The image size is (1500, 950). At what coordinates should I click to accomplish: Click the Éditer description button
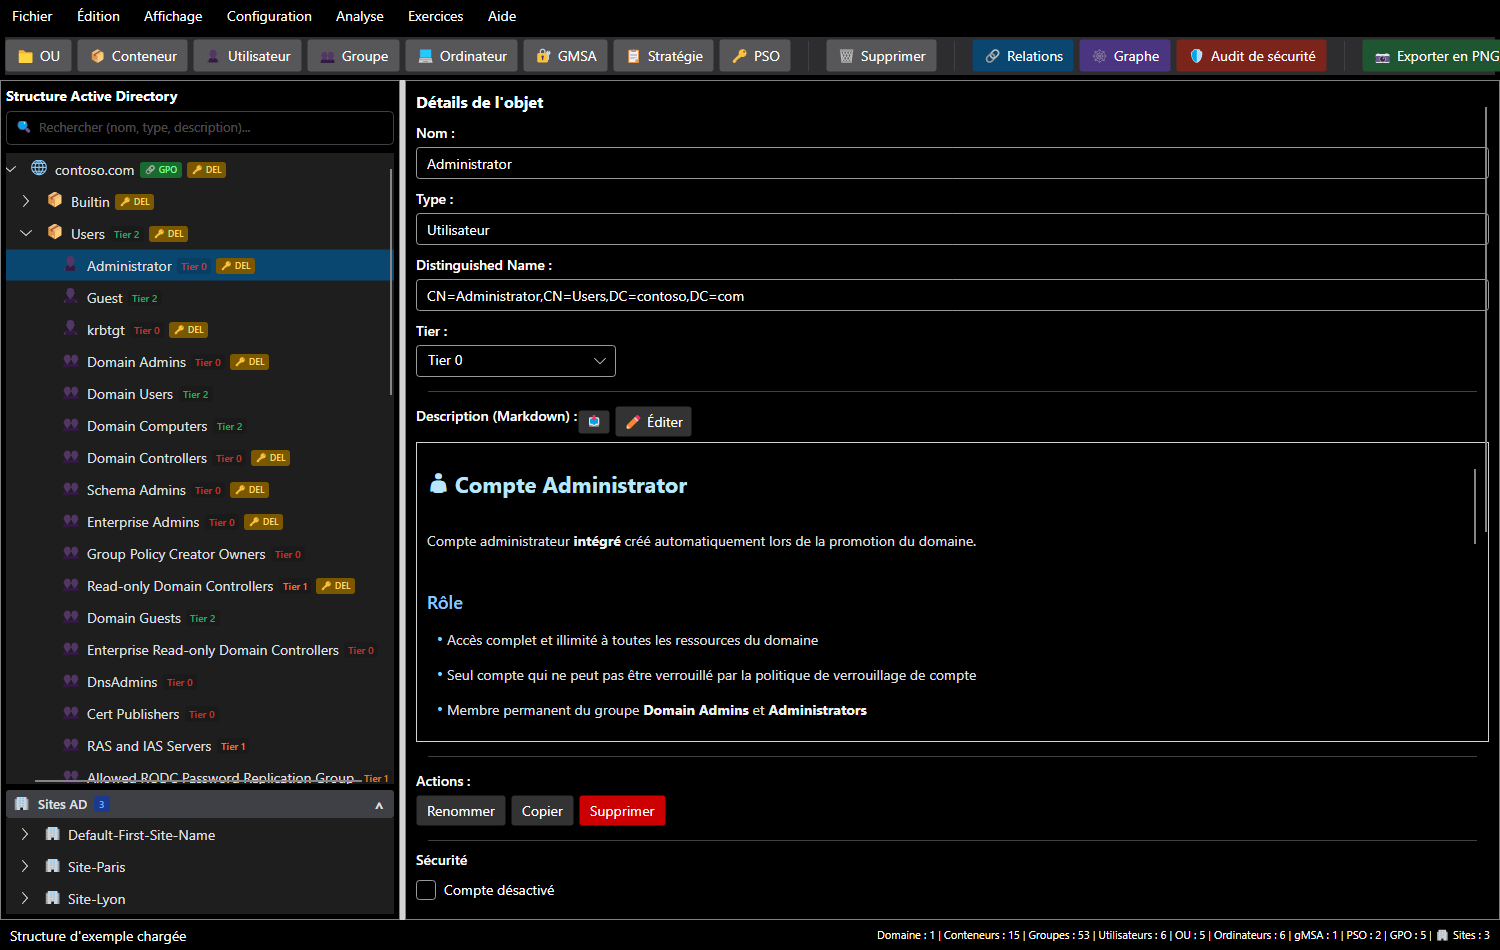coord(654,422)
